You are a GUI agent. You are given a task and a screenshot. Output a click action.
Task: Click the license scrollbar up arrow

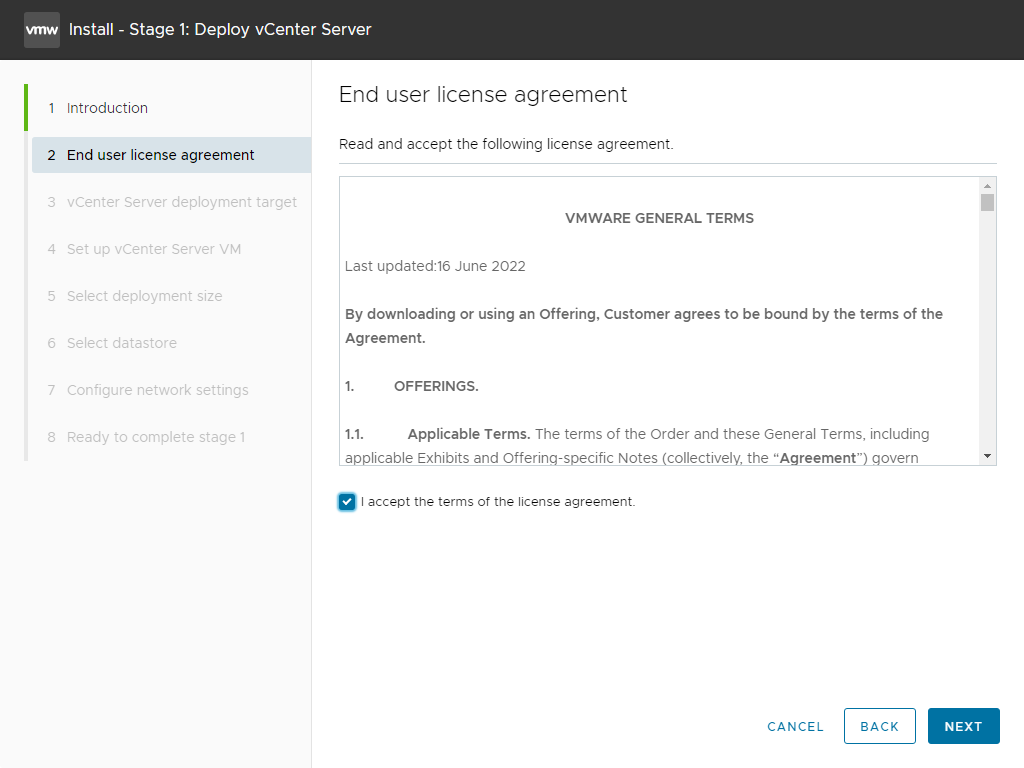[987, 186]
